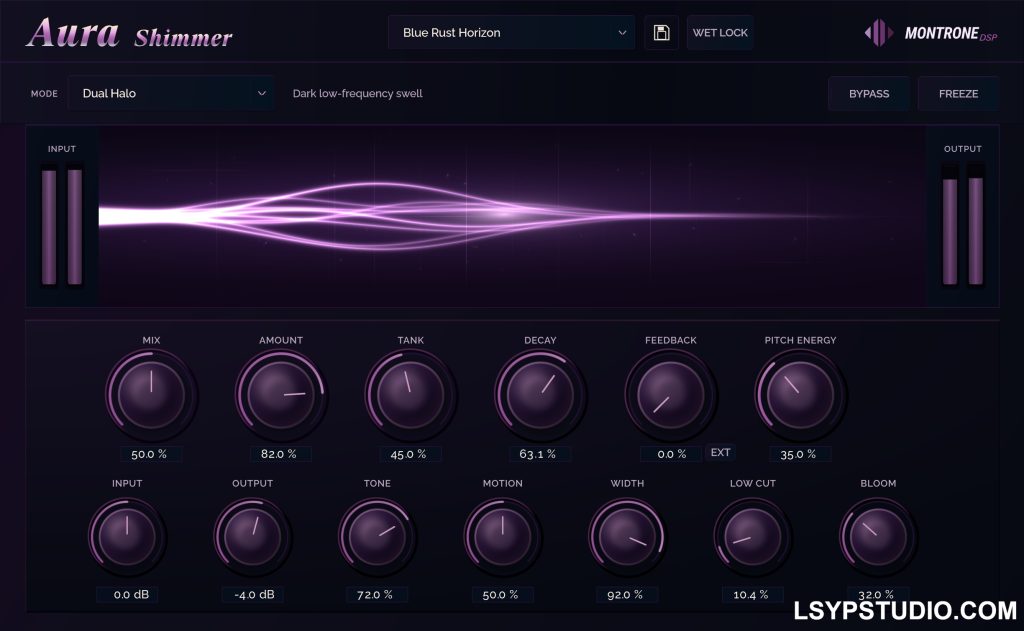
Task: Click the MIX value field 50.0 %
Action: [150, 454]
